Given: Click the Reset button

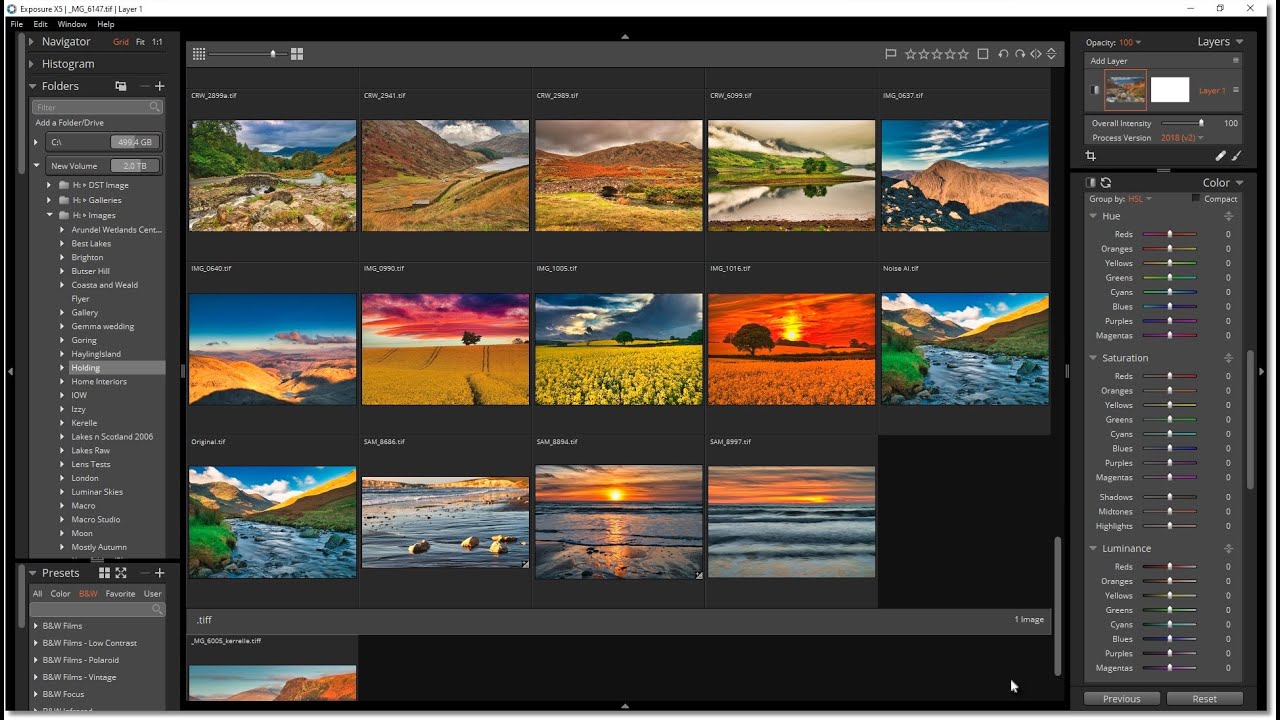Looking at the screenshot, I should tap(1205, 699).
